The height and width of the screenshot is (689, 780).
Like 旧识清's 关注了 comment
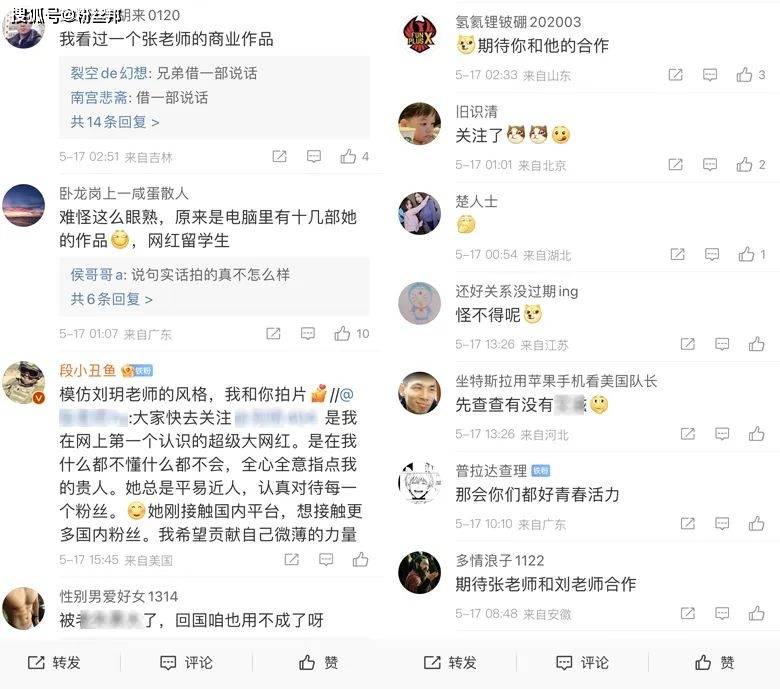[744, 165]
